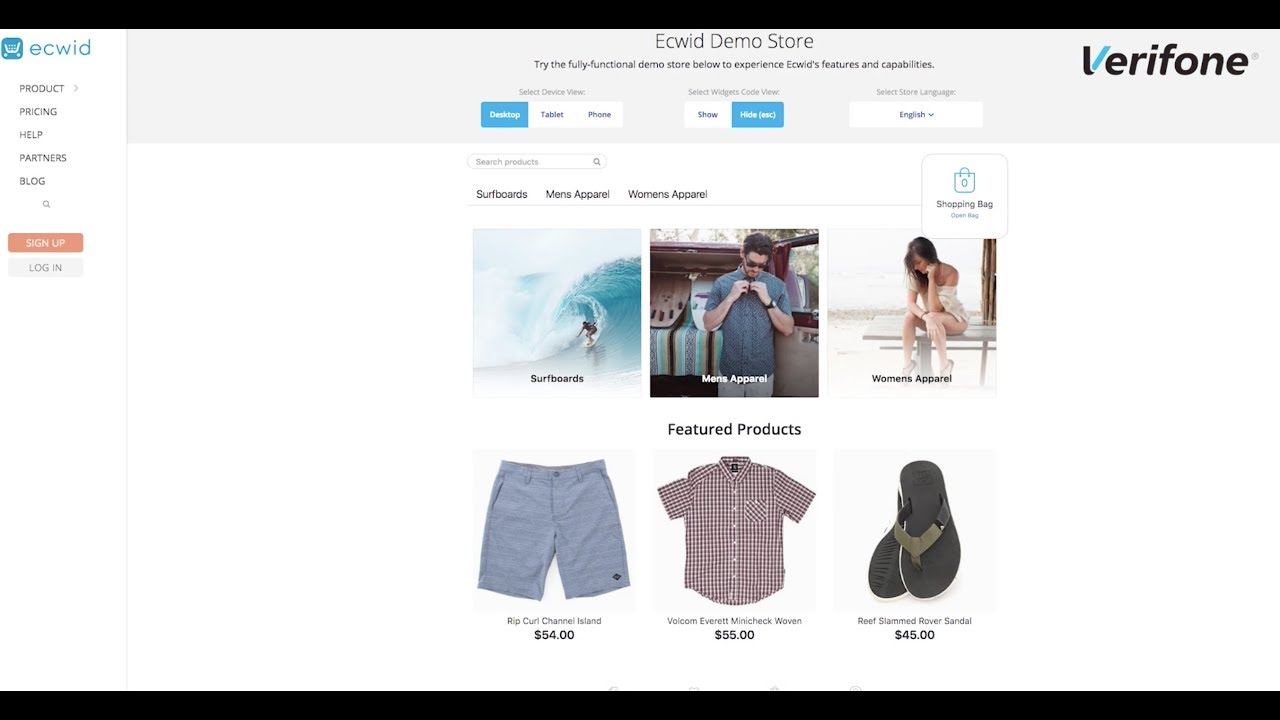Open the Surfboards category tab

click(x=502, y=194)
